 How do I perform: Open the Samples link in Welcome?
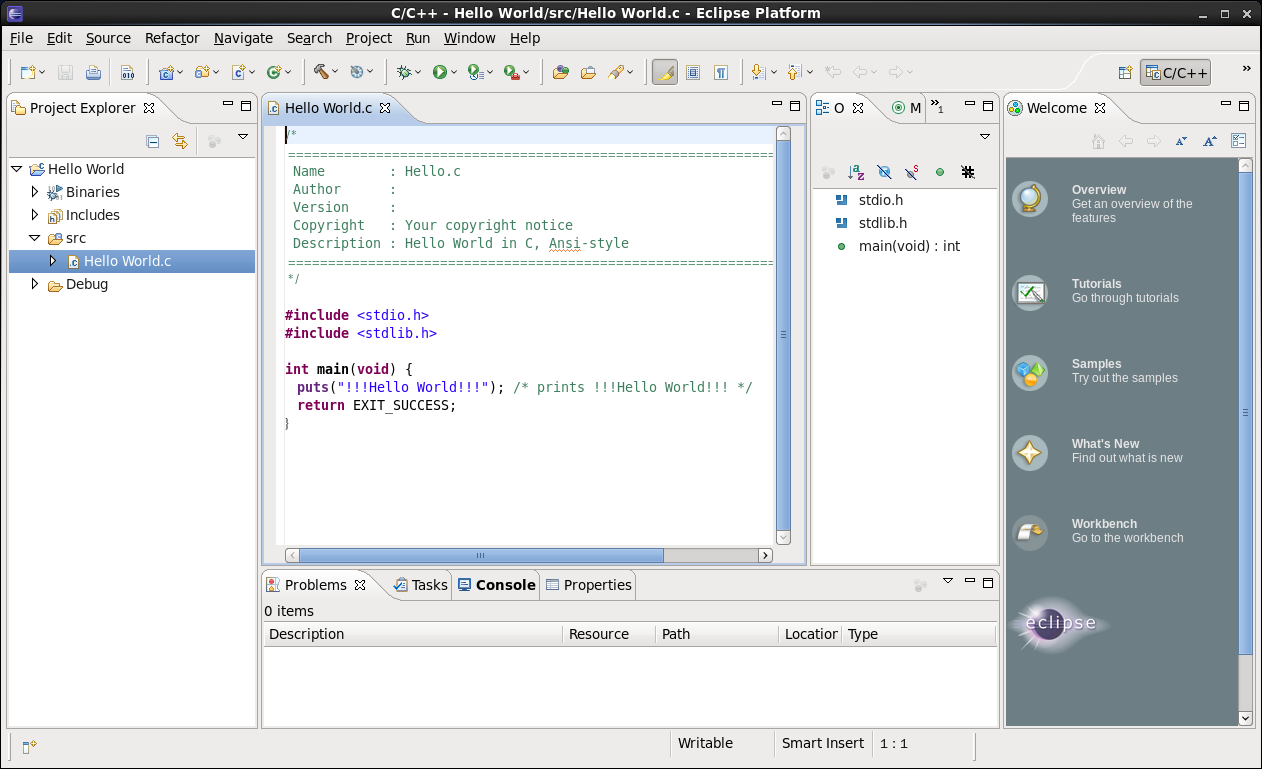click(1096, 364)
